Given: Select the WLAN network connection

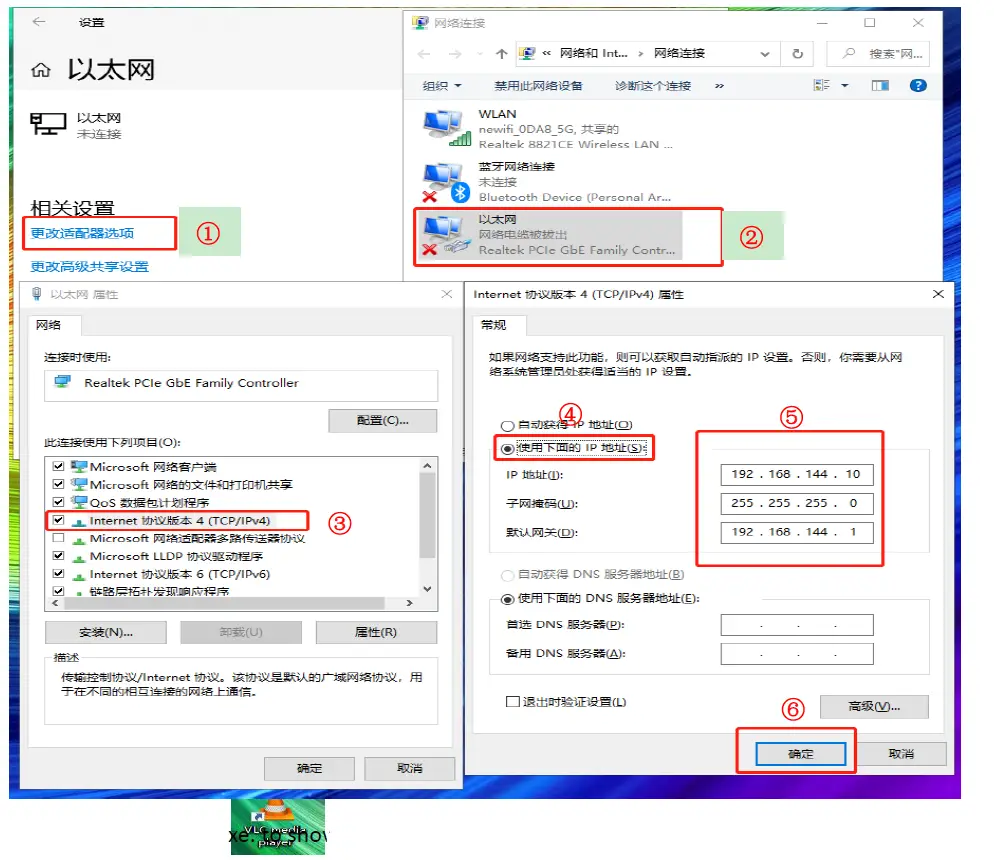Looking at the screenshot, I should (x=548, y=129).
